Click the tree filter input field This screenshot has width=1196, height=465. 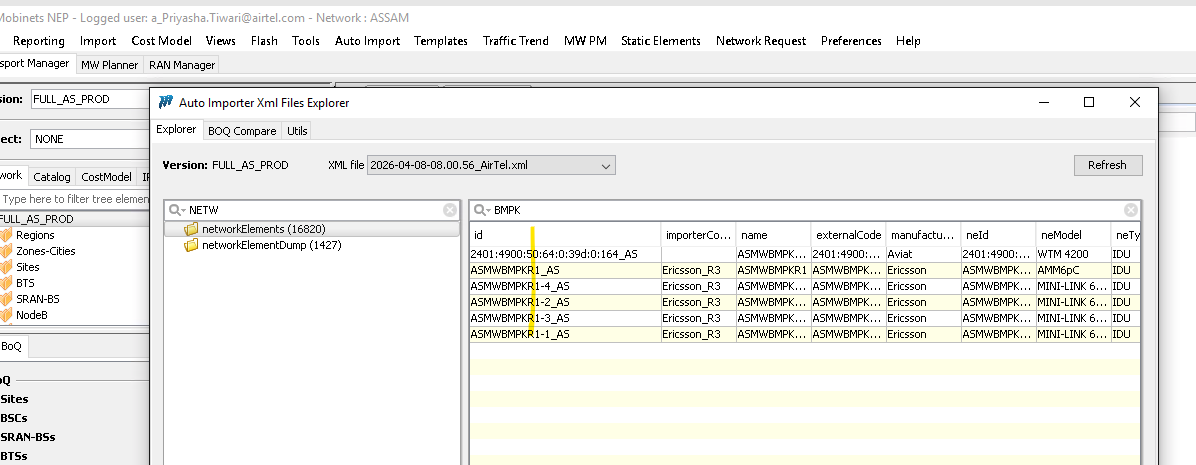(x=75, y=199)
